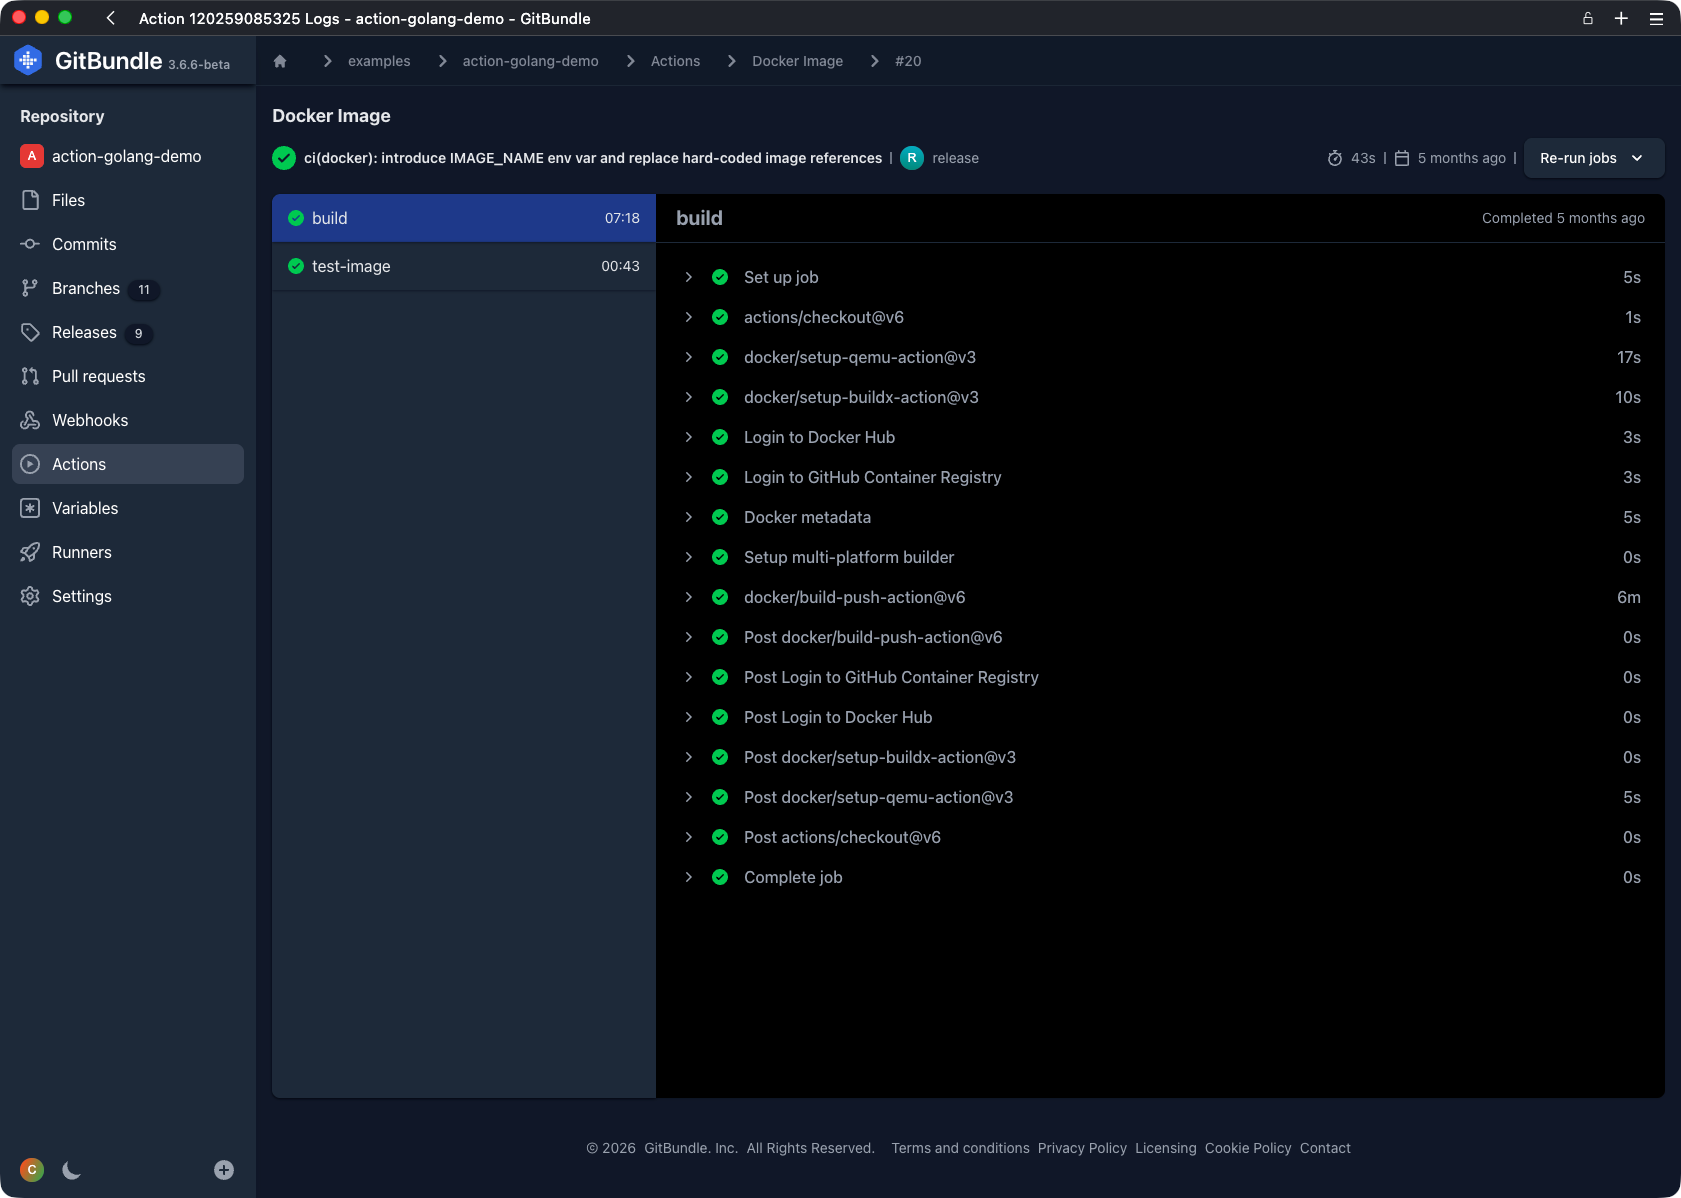Click the #20 run breadcrumb
1681x1198 pixels.
908,61
